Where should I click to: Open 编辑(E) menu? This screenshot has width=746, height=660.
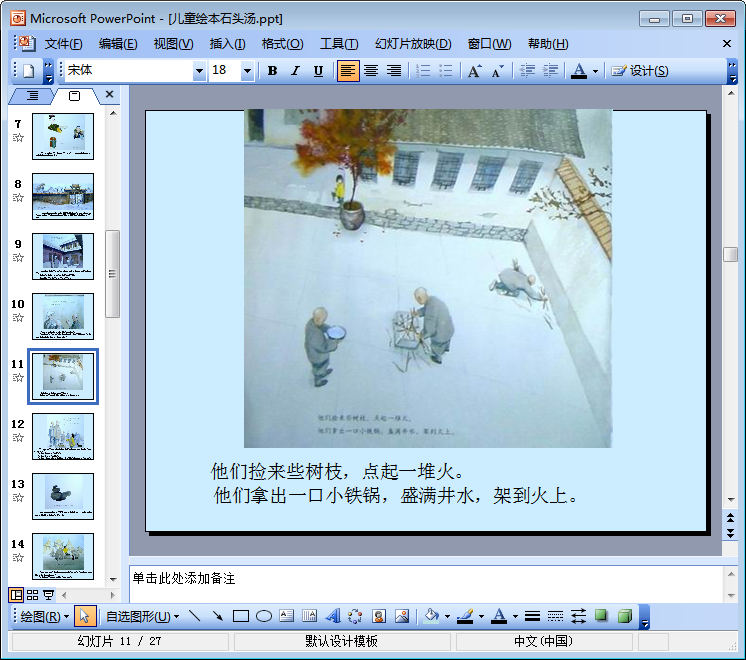(118, 44)
